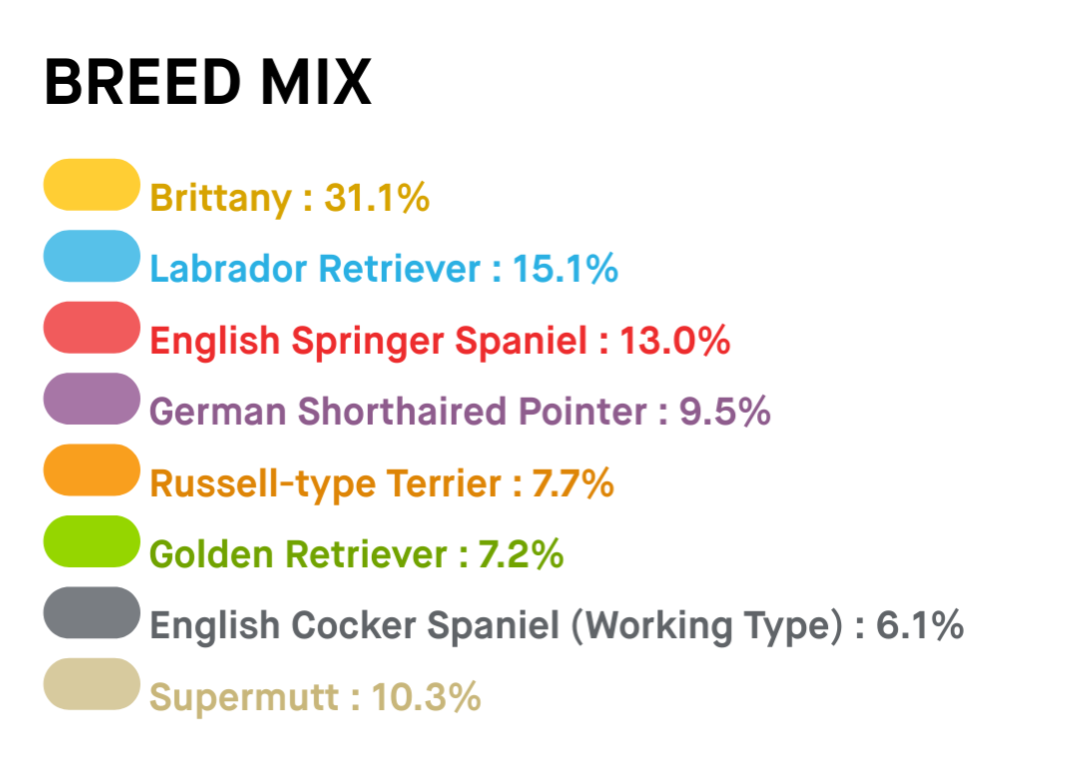Click the Russell-type Terrier breed name
Image resolution: width=1079 pixels, height=762 pixels.
point(325,484)
